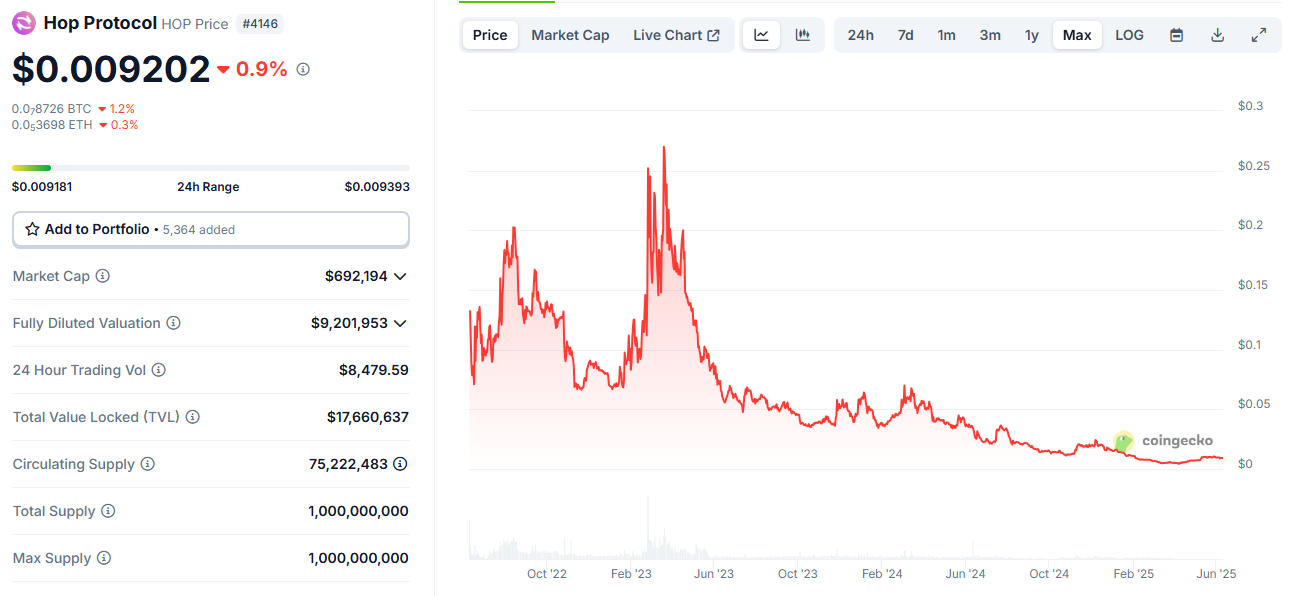The height and width of the screenshot is (596, 1311).
Task: Expand the Market Cap value chevron
Action: (x=400, y=277)
